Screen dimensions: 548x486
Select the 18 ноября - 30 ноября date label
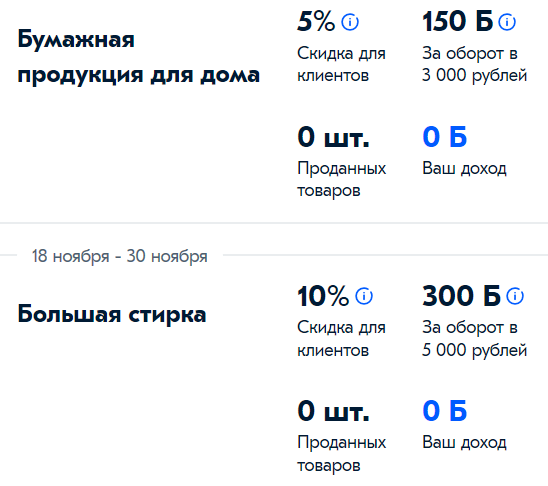pos(120,256)
